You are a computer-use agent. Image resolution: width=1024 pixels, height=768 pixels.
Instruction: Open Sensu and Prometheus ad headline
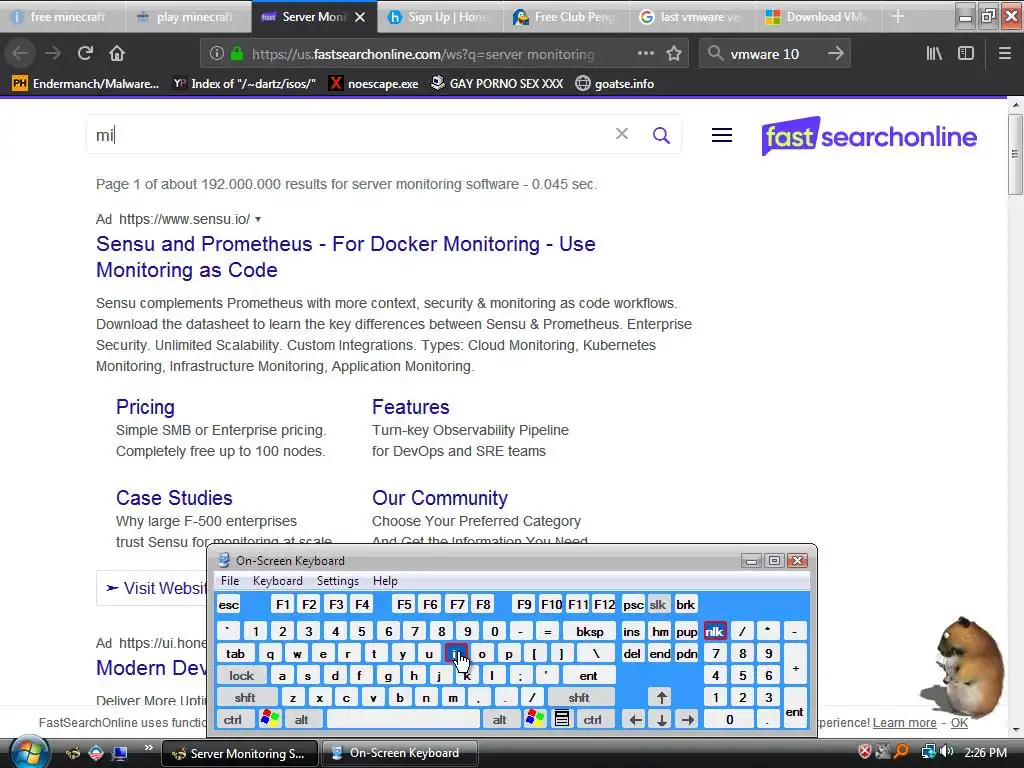pos(345,257)
